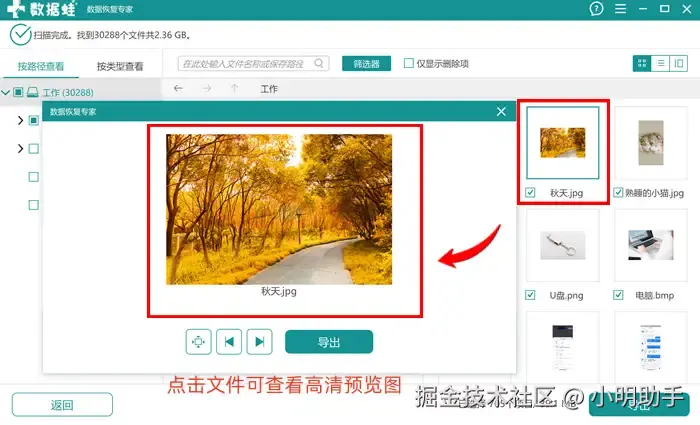Show previous image in preview dialog
Viewport: 700px width, 425px height.
(229, 342)
